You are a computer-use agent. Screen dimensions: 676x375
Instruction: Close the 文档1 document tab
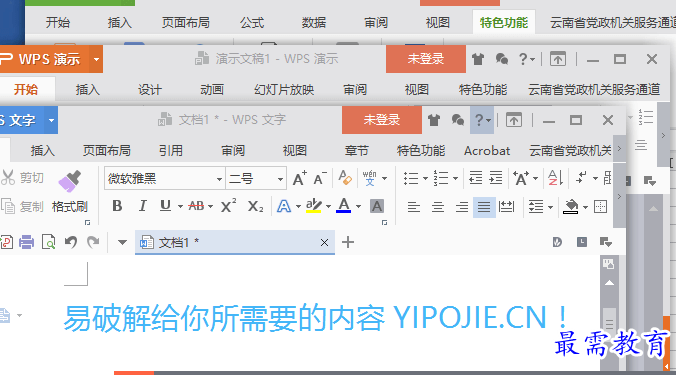pos(324,243)
